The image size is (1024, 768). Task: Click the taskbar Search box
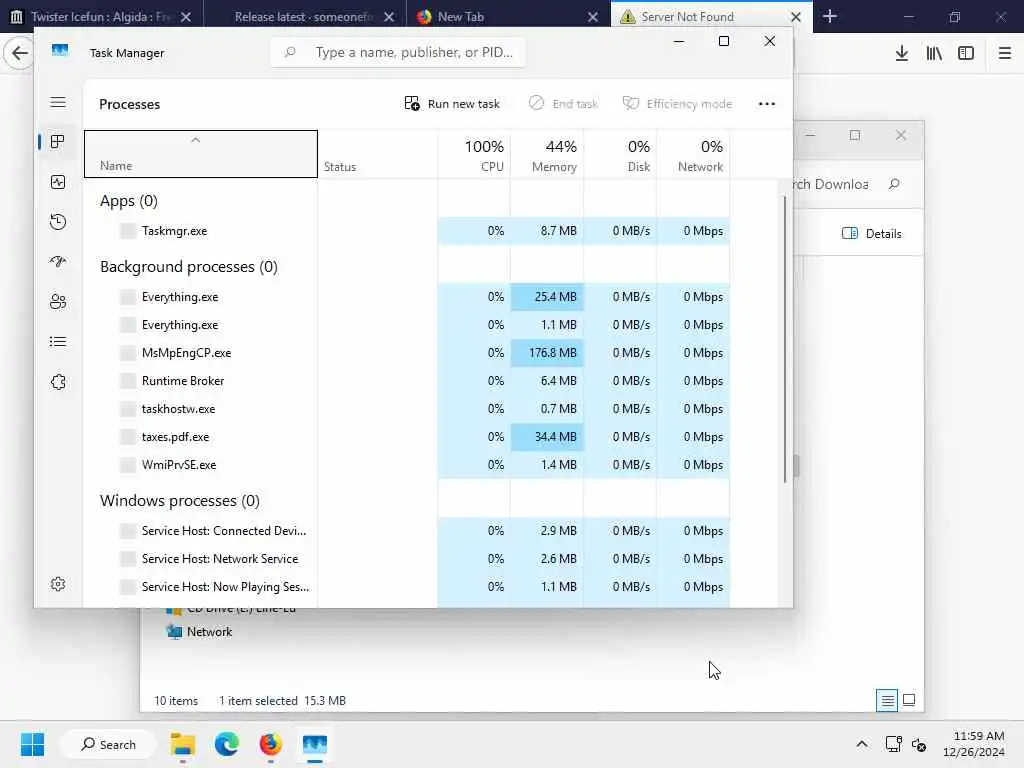point(108,744)
